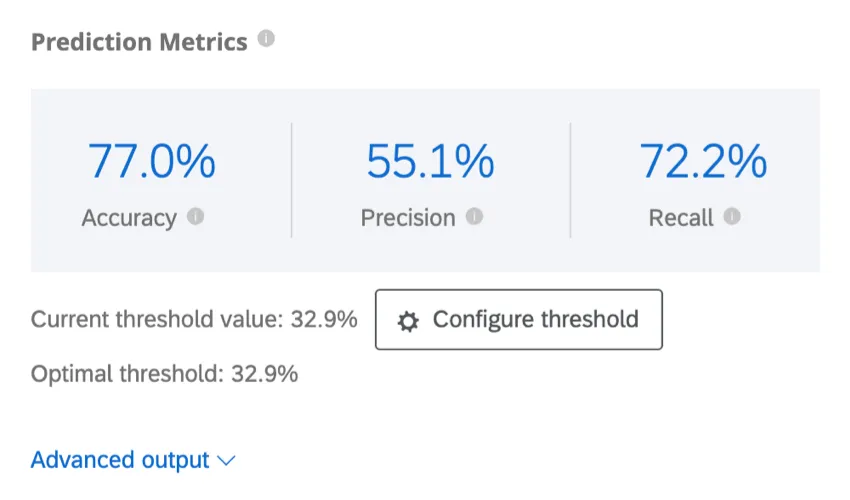This screenshot has height=500, width=850.
Task: Select the optimal threshold 32.9% number
Action: point(265,375)
